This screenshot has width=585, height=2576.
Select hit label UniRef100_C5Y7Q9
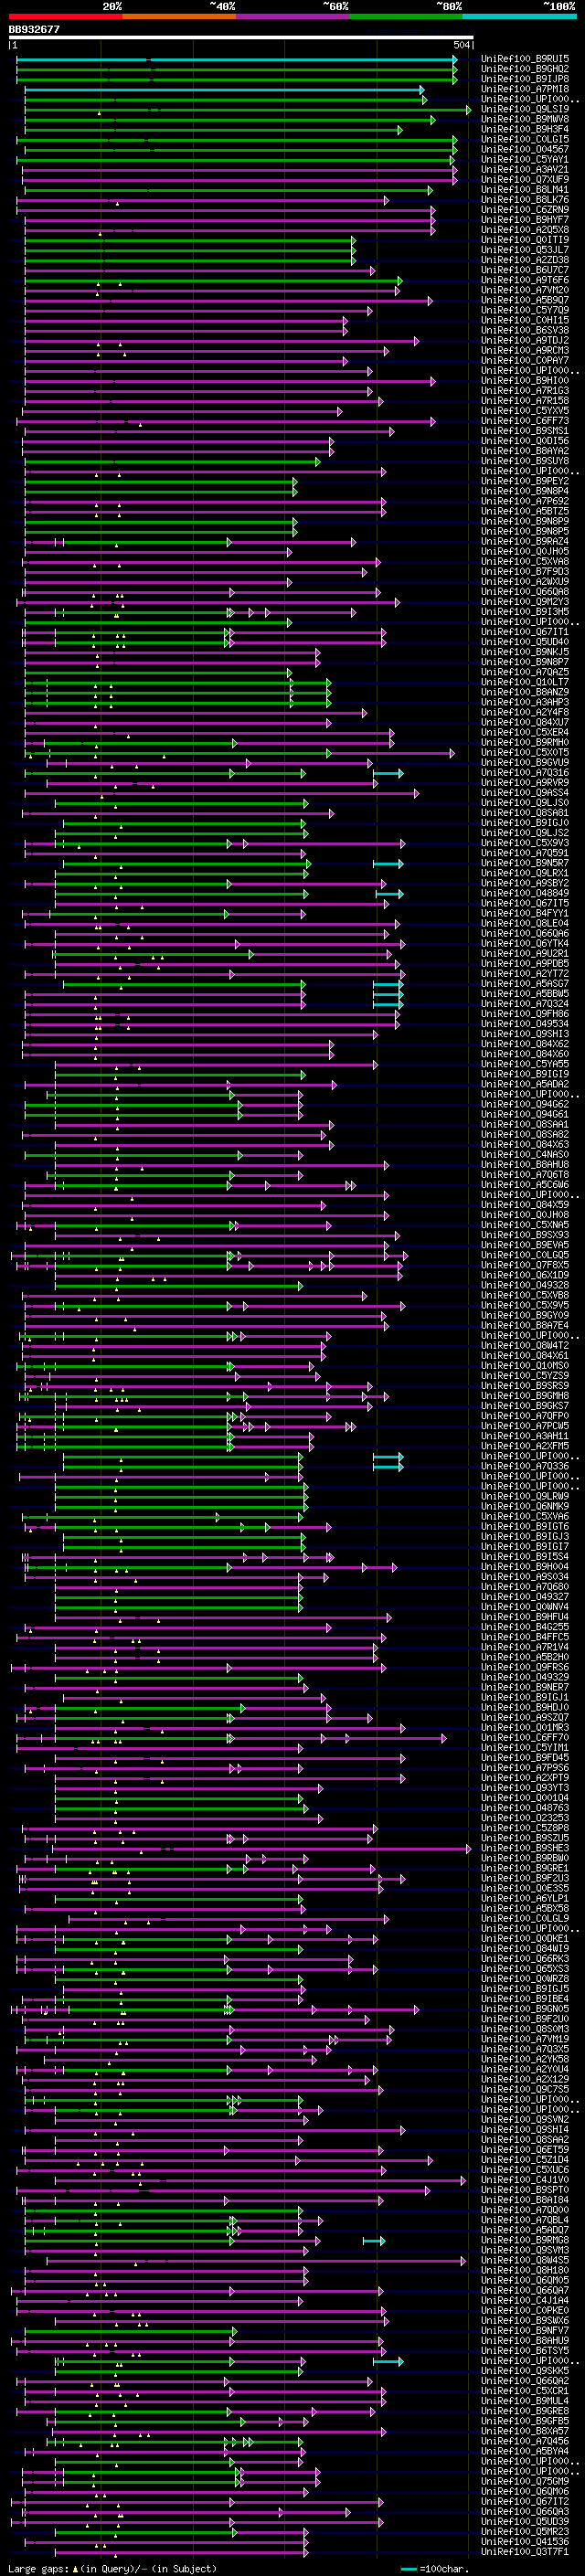coord(525,310)
